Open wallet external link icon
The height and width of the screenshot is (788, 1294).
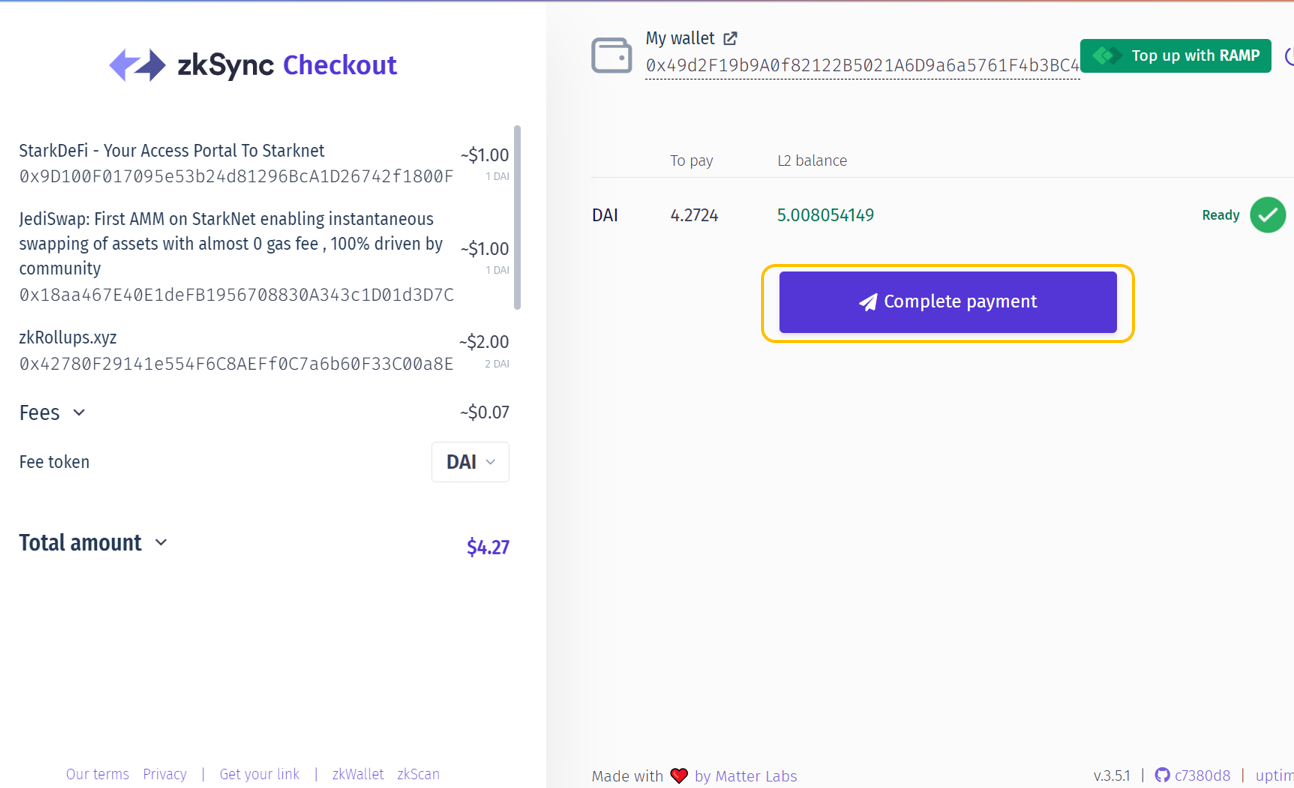click(x=730, y=38)
